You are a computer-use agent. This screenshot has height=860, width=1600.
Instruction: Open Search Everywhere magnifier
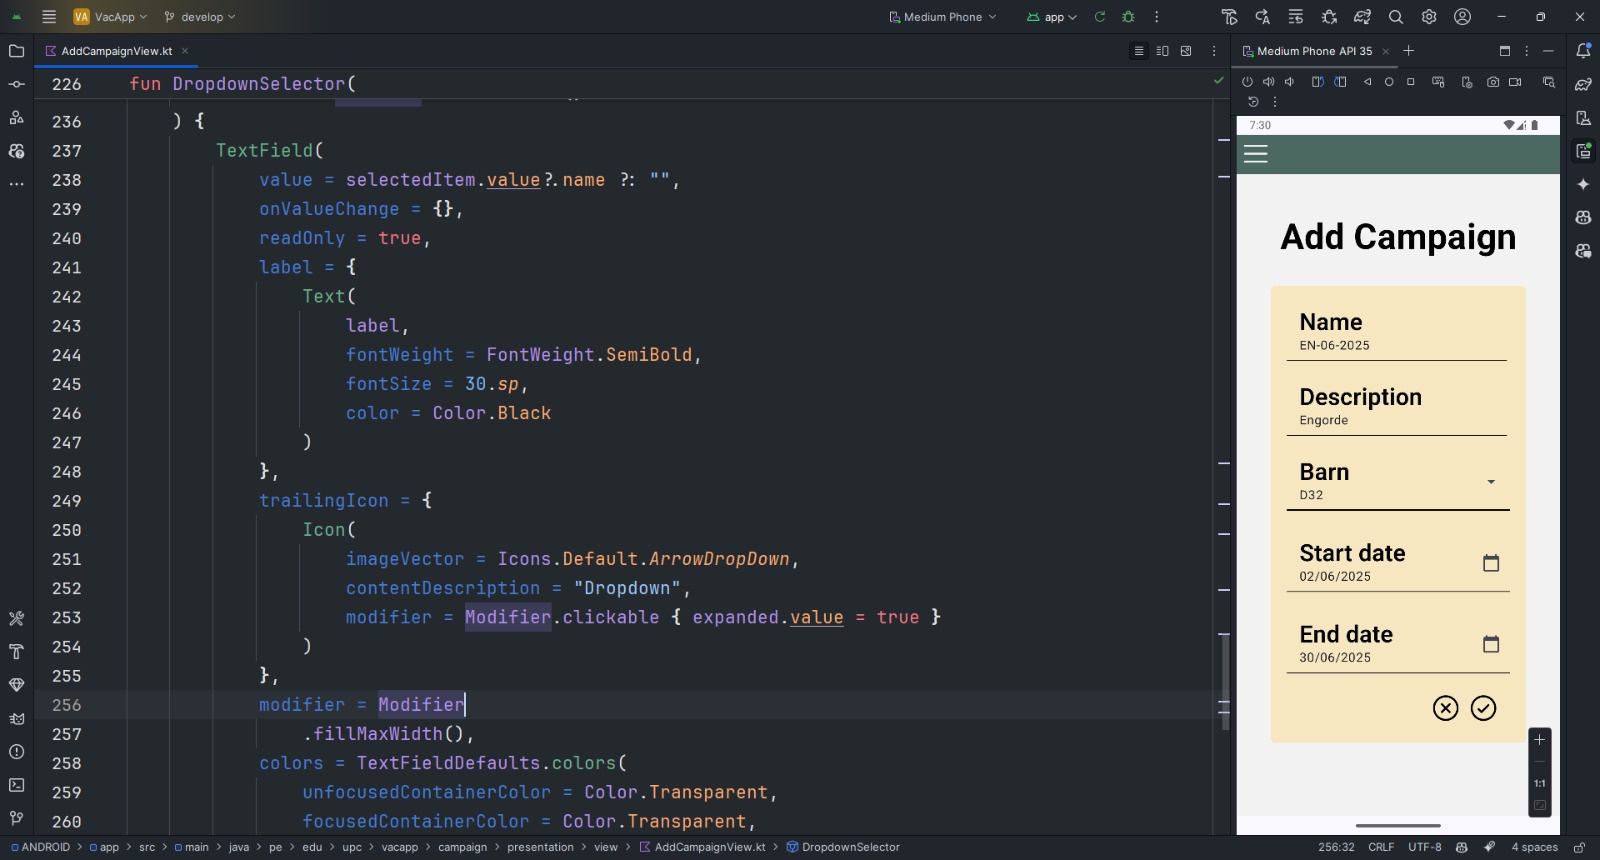click(1396, 17)
